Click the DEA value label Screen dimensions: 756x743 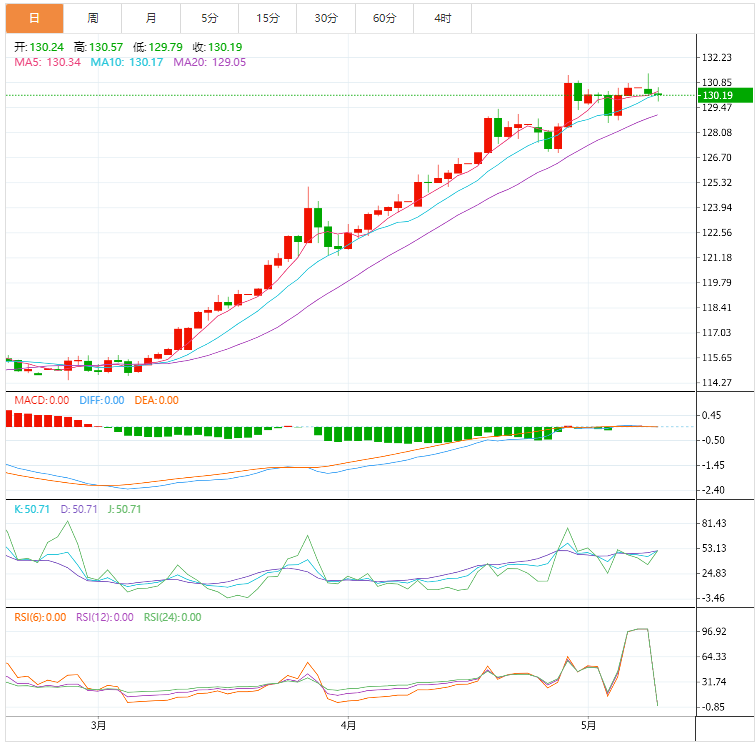[155, 400]
